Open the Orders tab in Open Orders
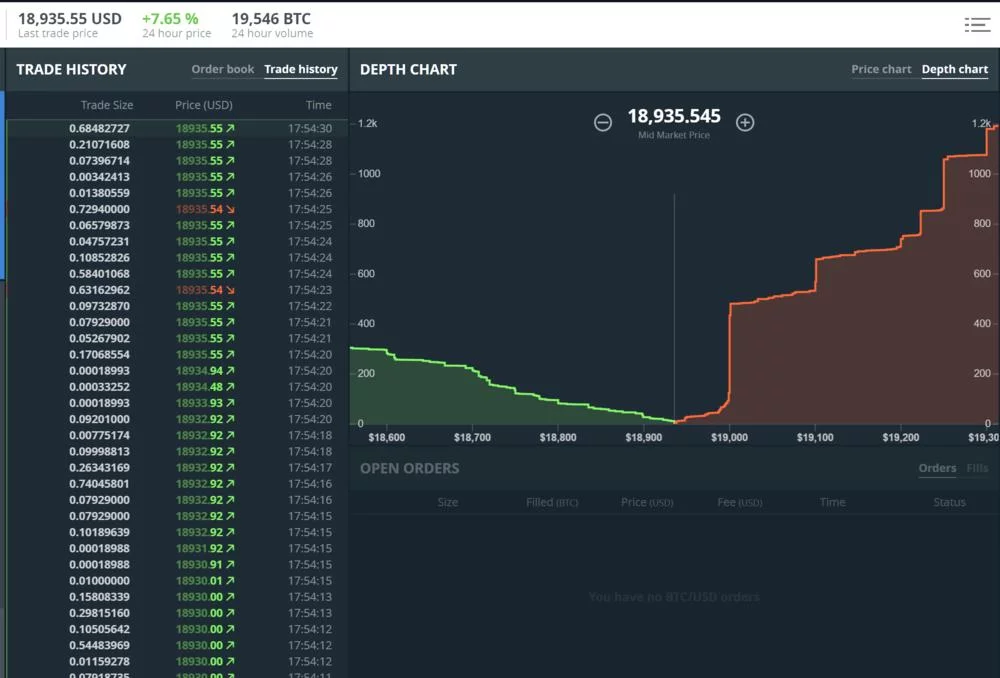This screenshot has width=1000, height=678. (x=937, y=468)
